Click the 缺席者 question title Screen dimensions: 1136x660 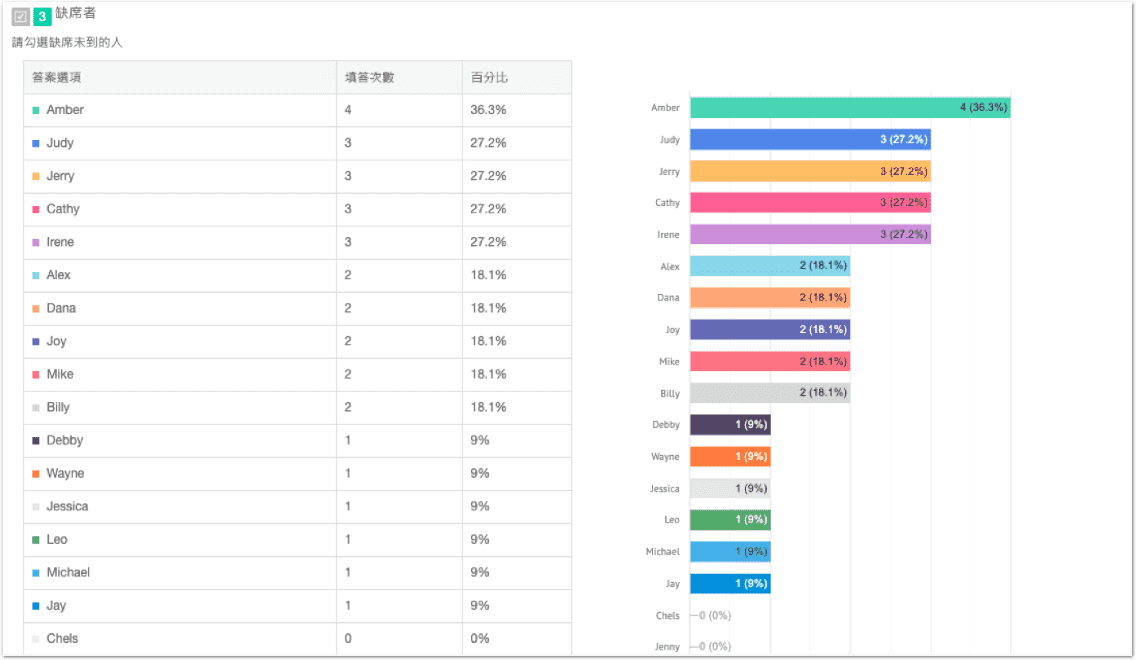click(76, 14)
